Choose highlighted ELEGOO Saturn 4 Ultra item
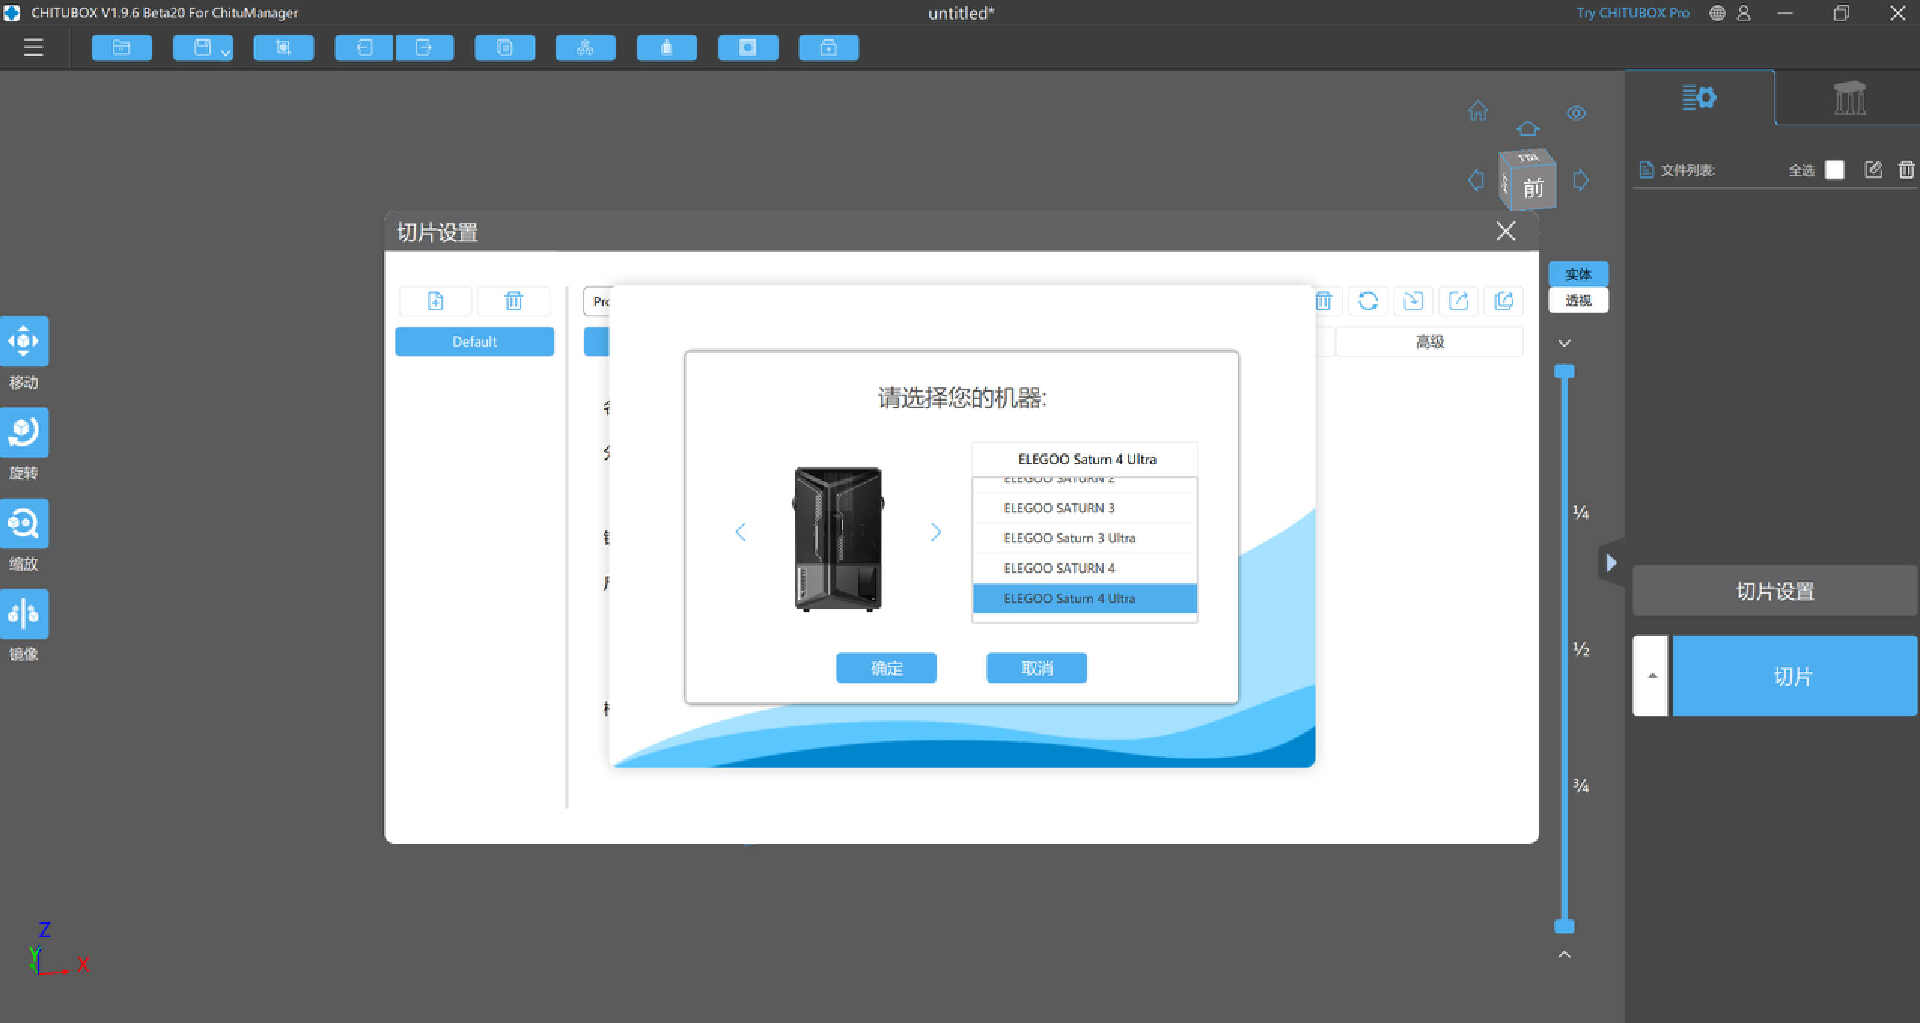The image size is (1920, 1023). 1085,598
